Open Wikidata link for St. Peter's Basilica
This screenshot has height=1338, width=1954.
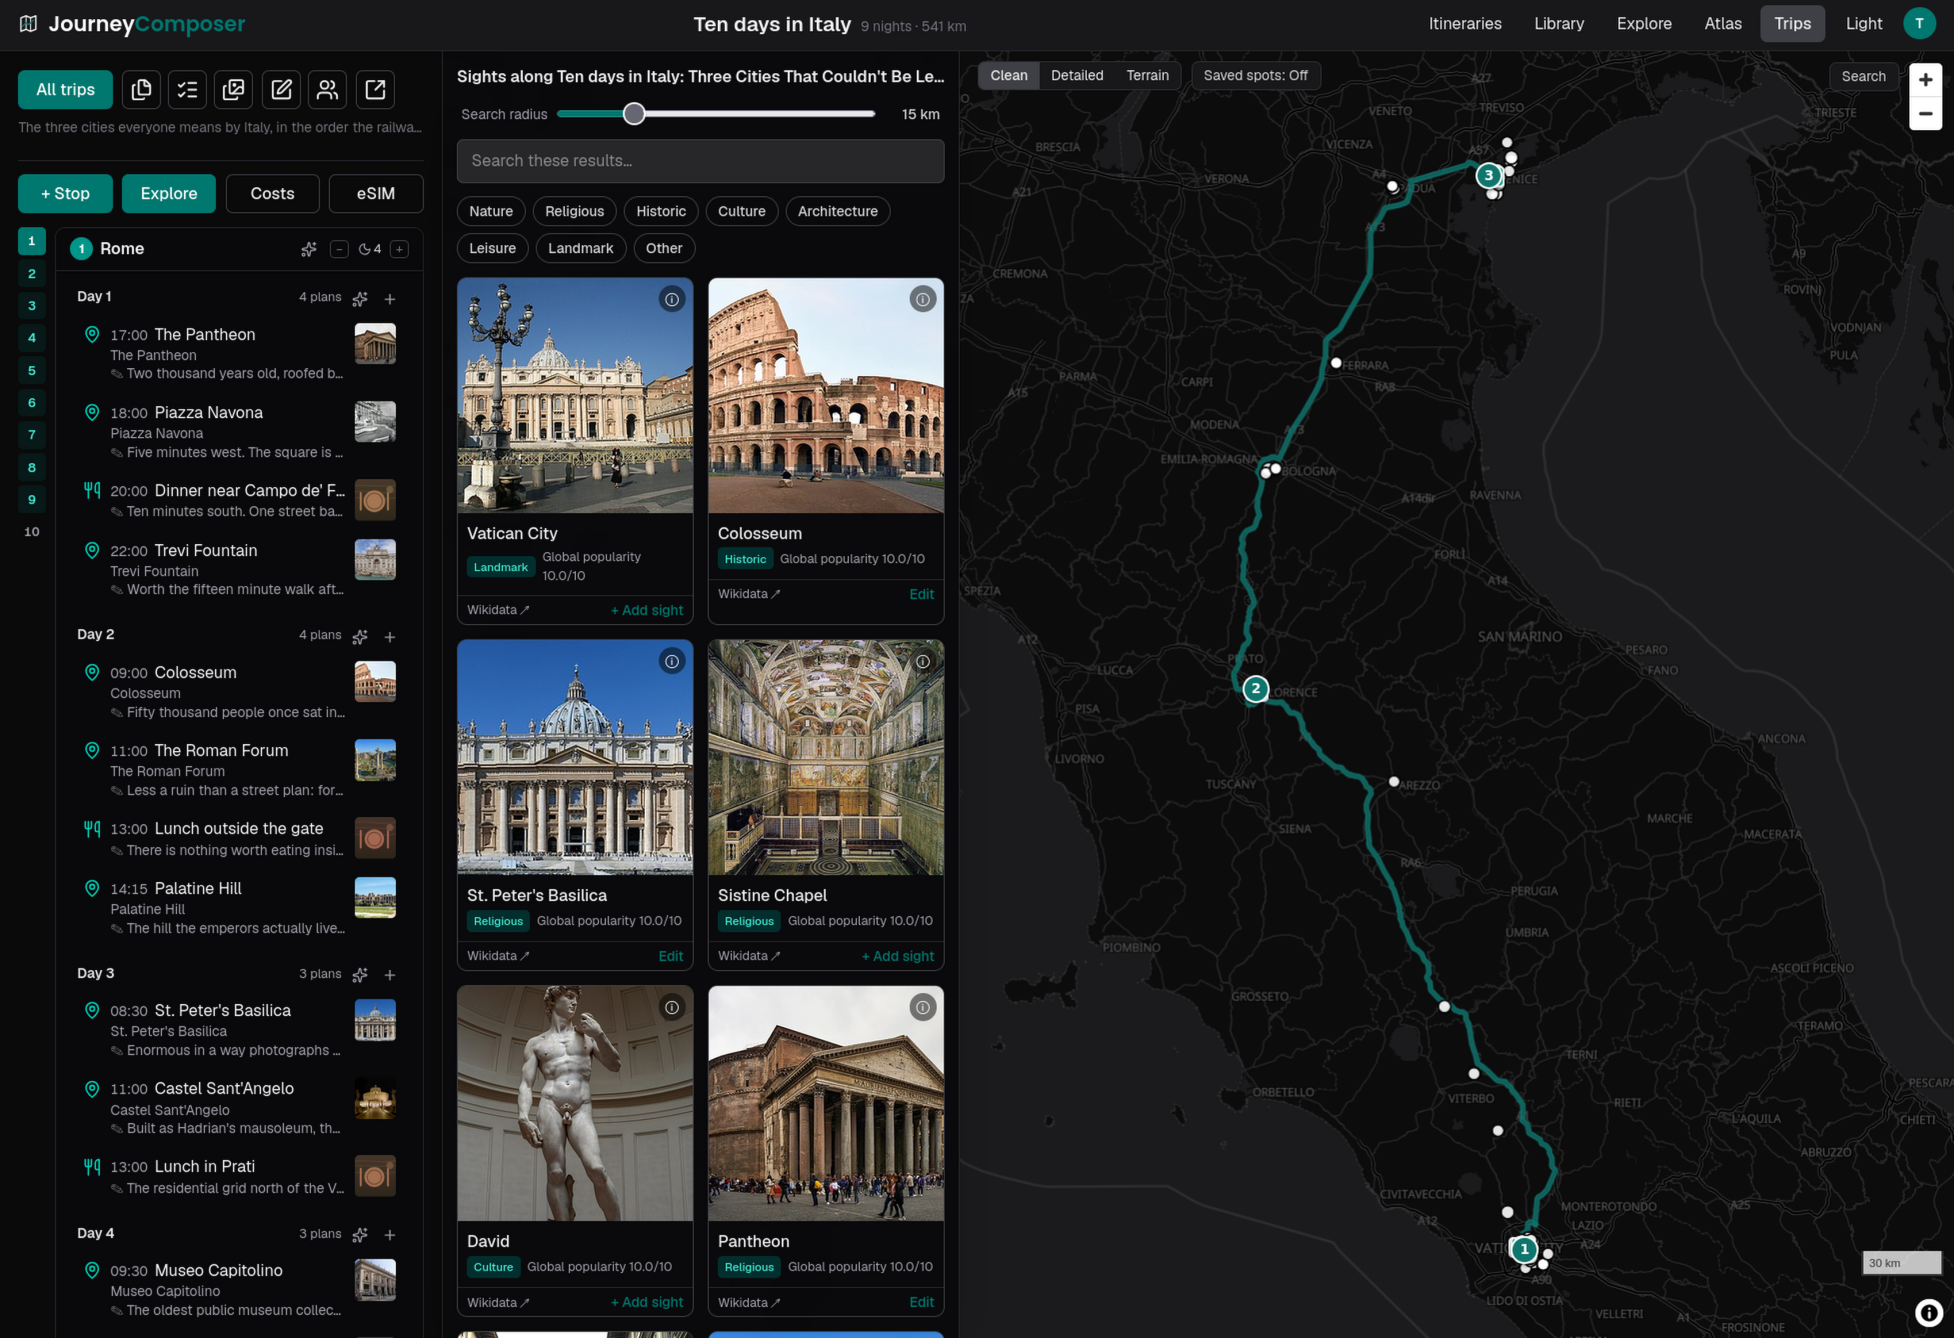tap(498, 956)
